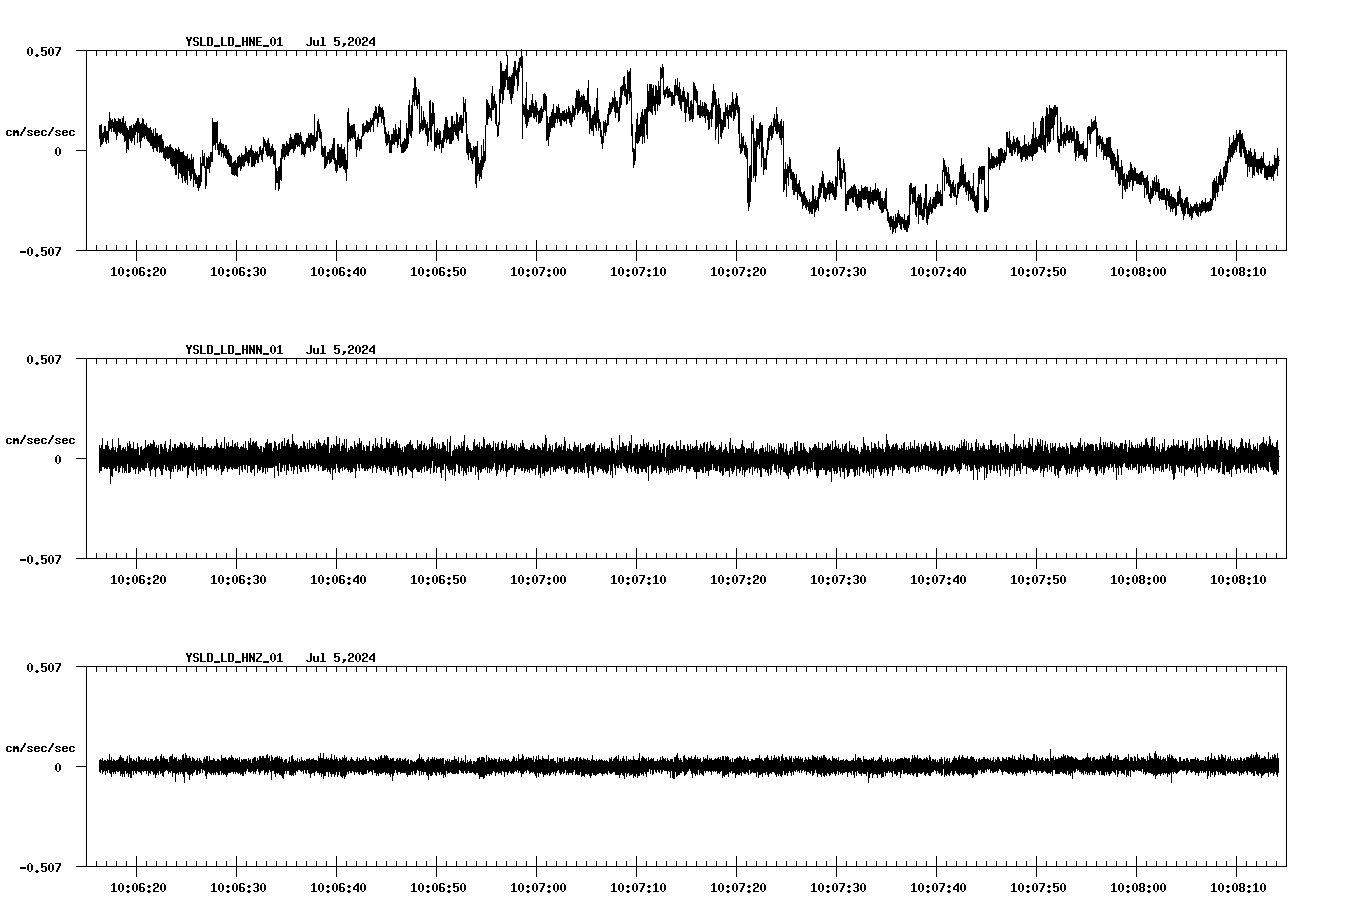The image size is (1358, 924).
Task: Click the cm/sec/sec unit label on the HNZ plot
Action: tap(40, 746)
